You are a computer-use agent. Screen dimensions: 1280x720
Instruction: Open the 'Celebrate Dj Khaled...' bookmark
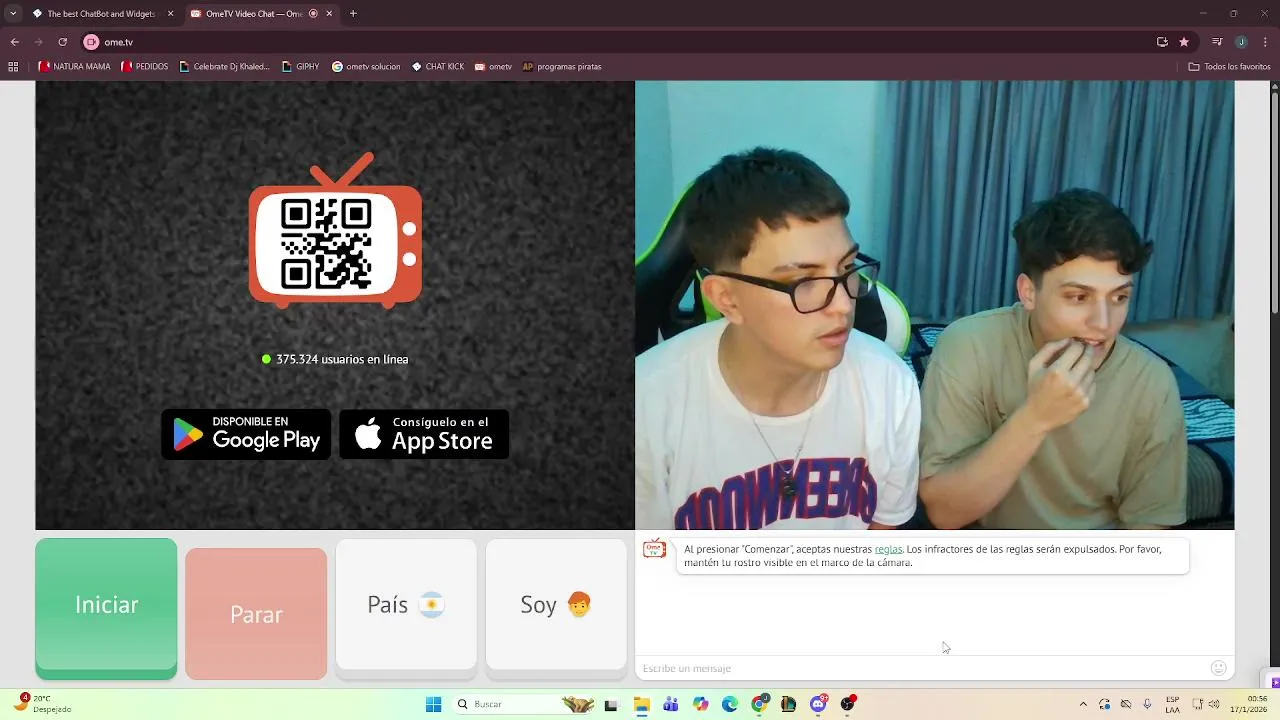(x=225, y=67)
